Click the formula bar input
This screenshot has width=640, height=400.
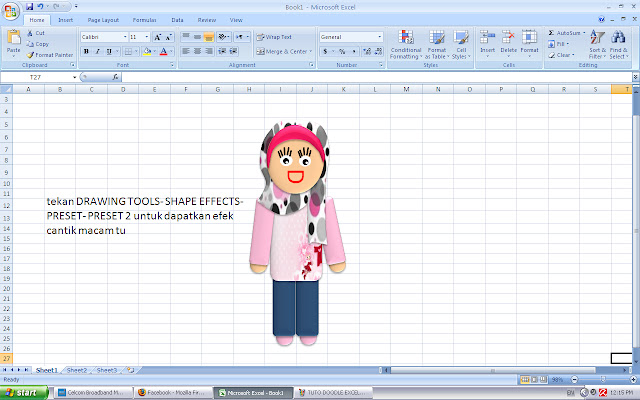[378, 77]
